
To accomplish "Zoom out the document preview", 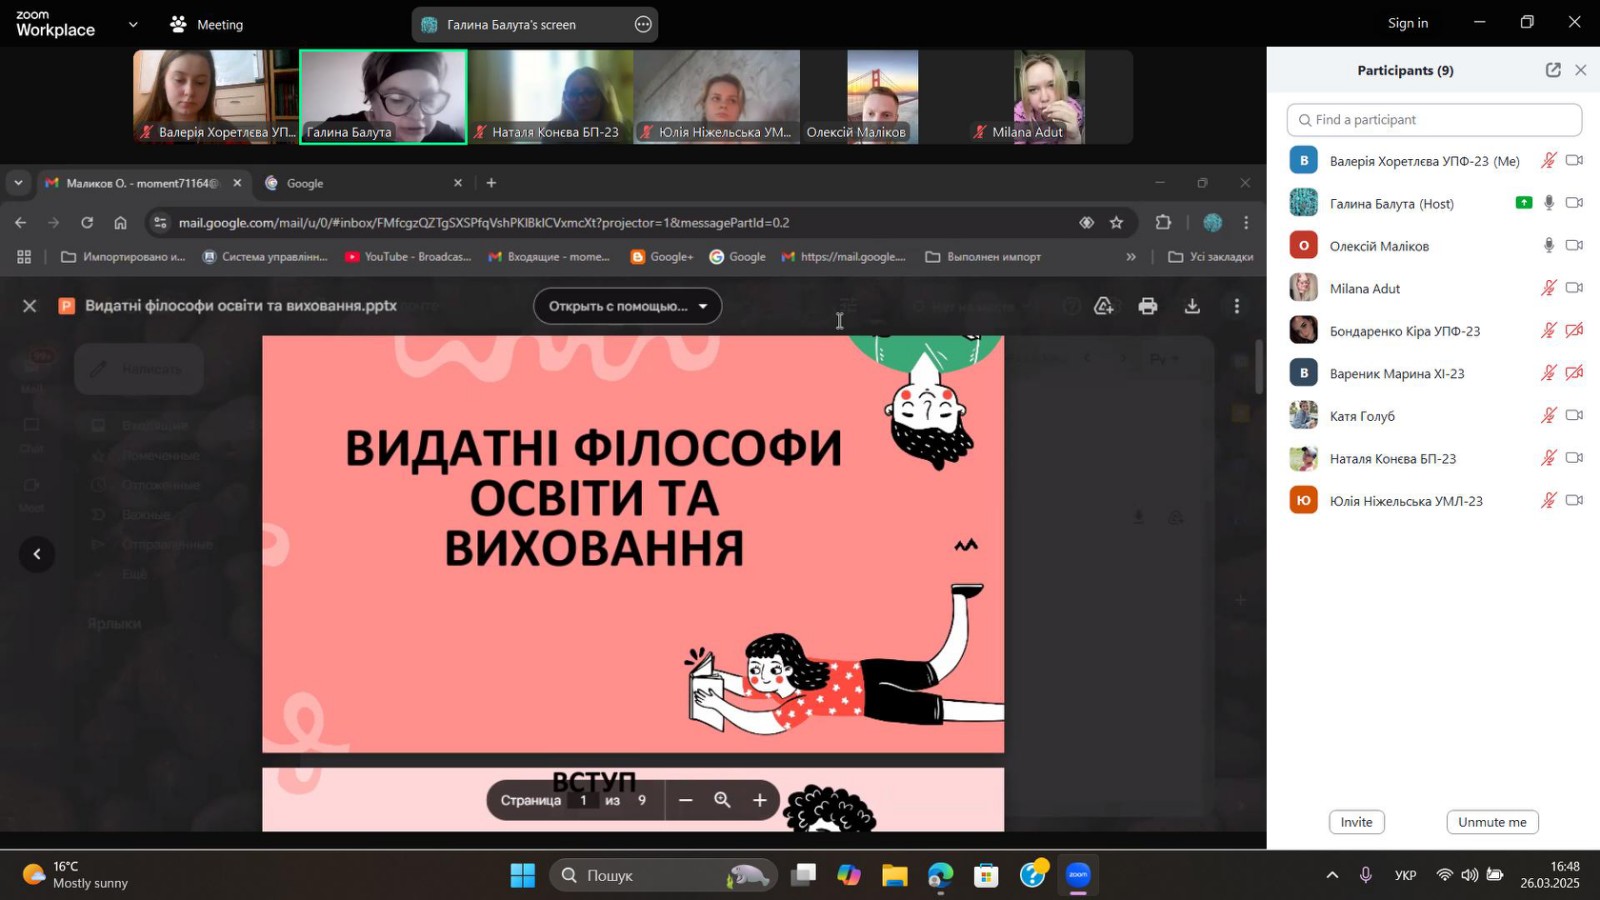I will coord(685,800).
